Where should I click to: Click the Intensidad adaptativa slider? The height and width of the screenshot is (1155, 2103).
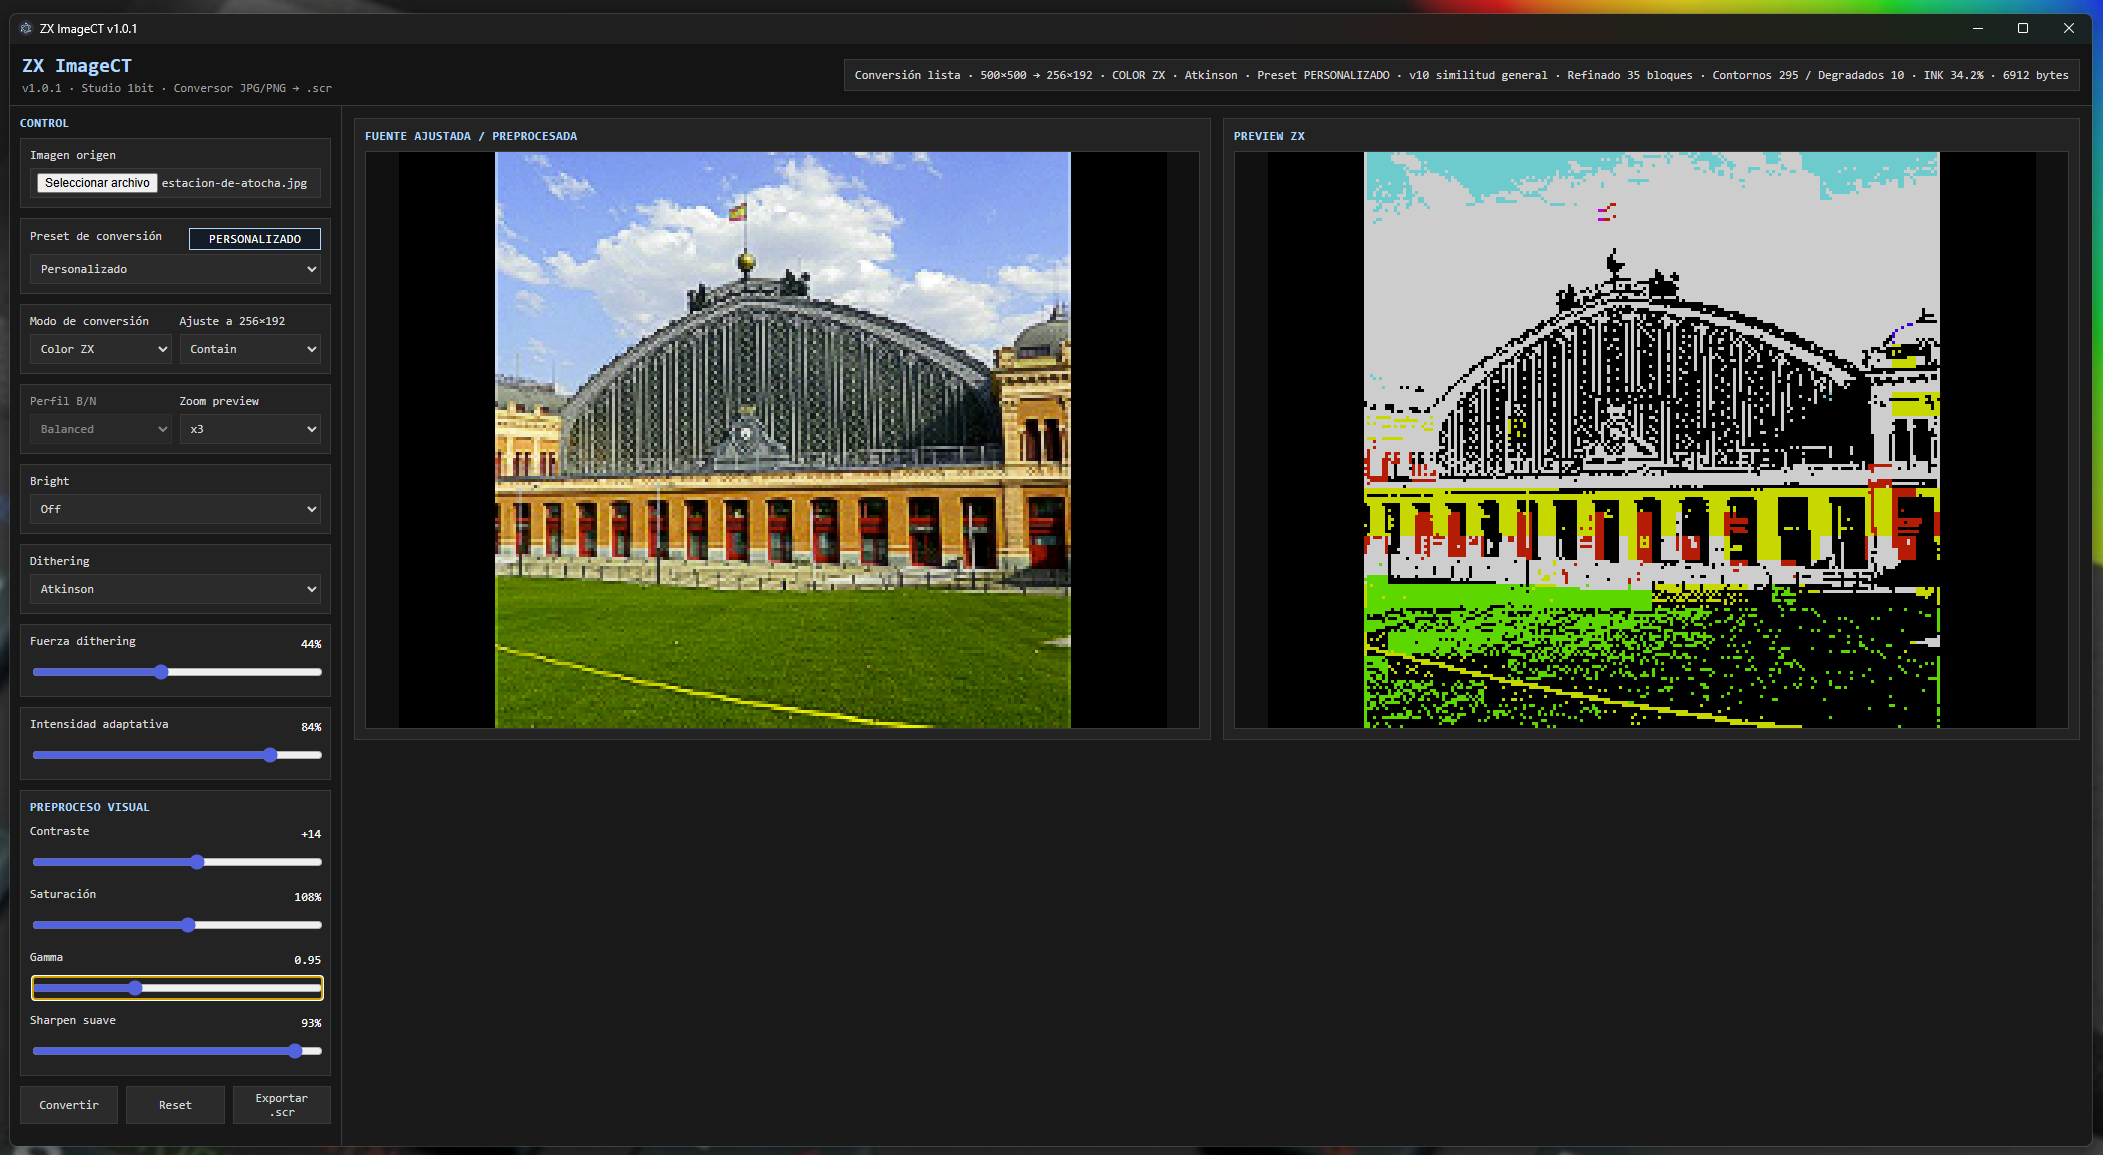(x=177, y=755)
